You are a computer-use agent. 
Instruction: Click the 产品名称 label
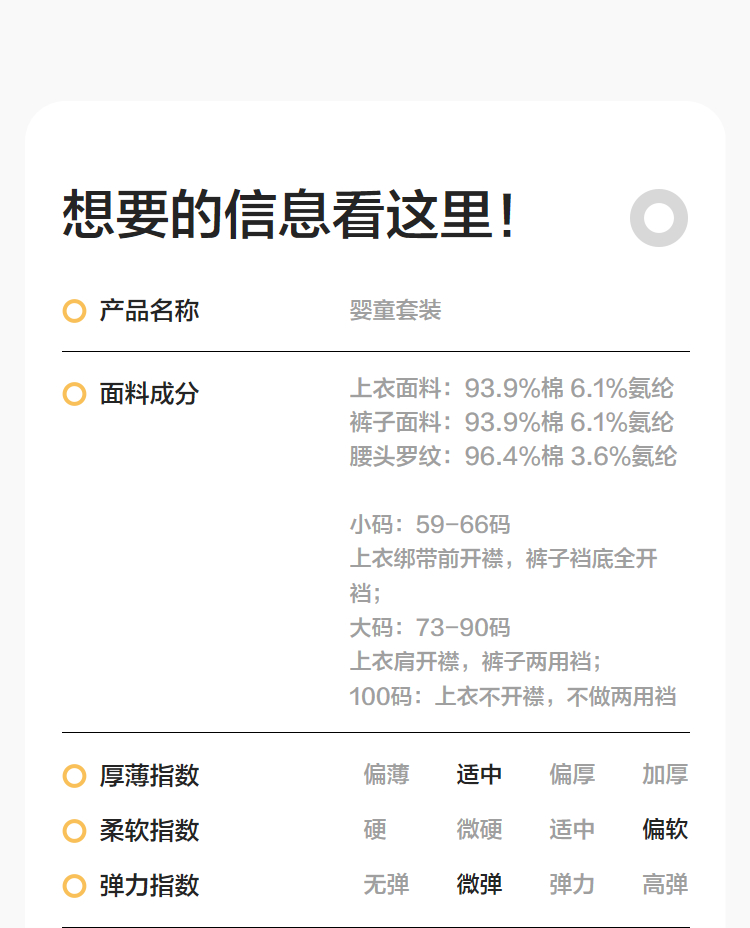tap(149, 311)
